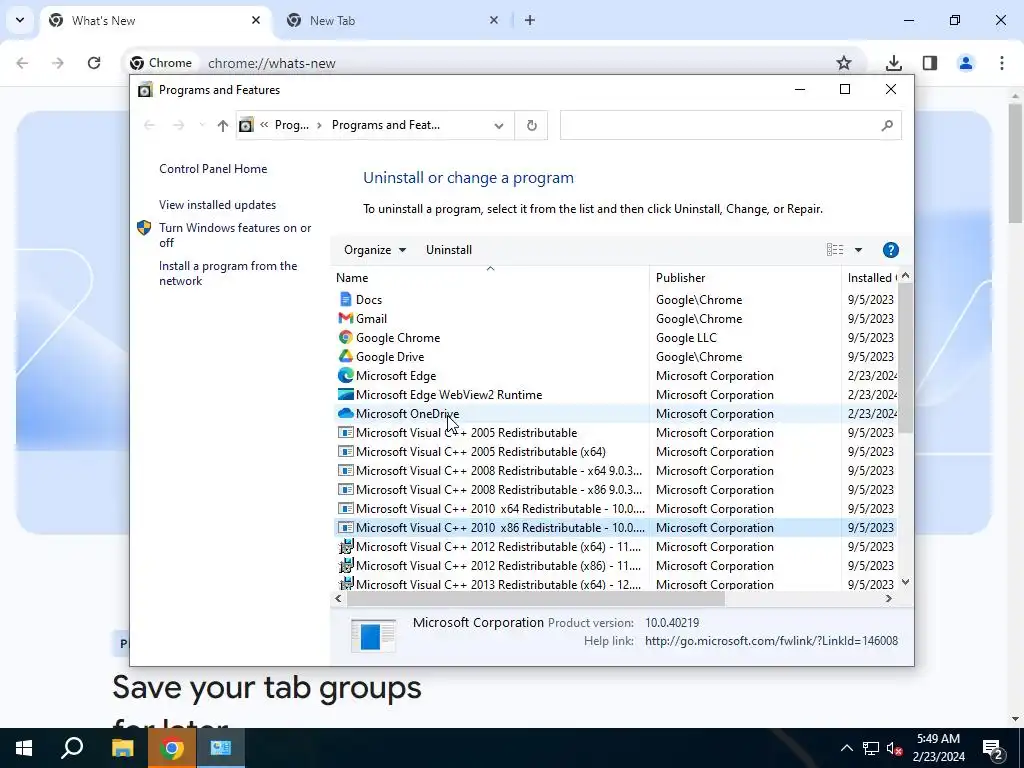Click the horizontal scrollbar in program list
This screenshot has width=1024, height=768.
[x=535, y=598]
